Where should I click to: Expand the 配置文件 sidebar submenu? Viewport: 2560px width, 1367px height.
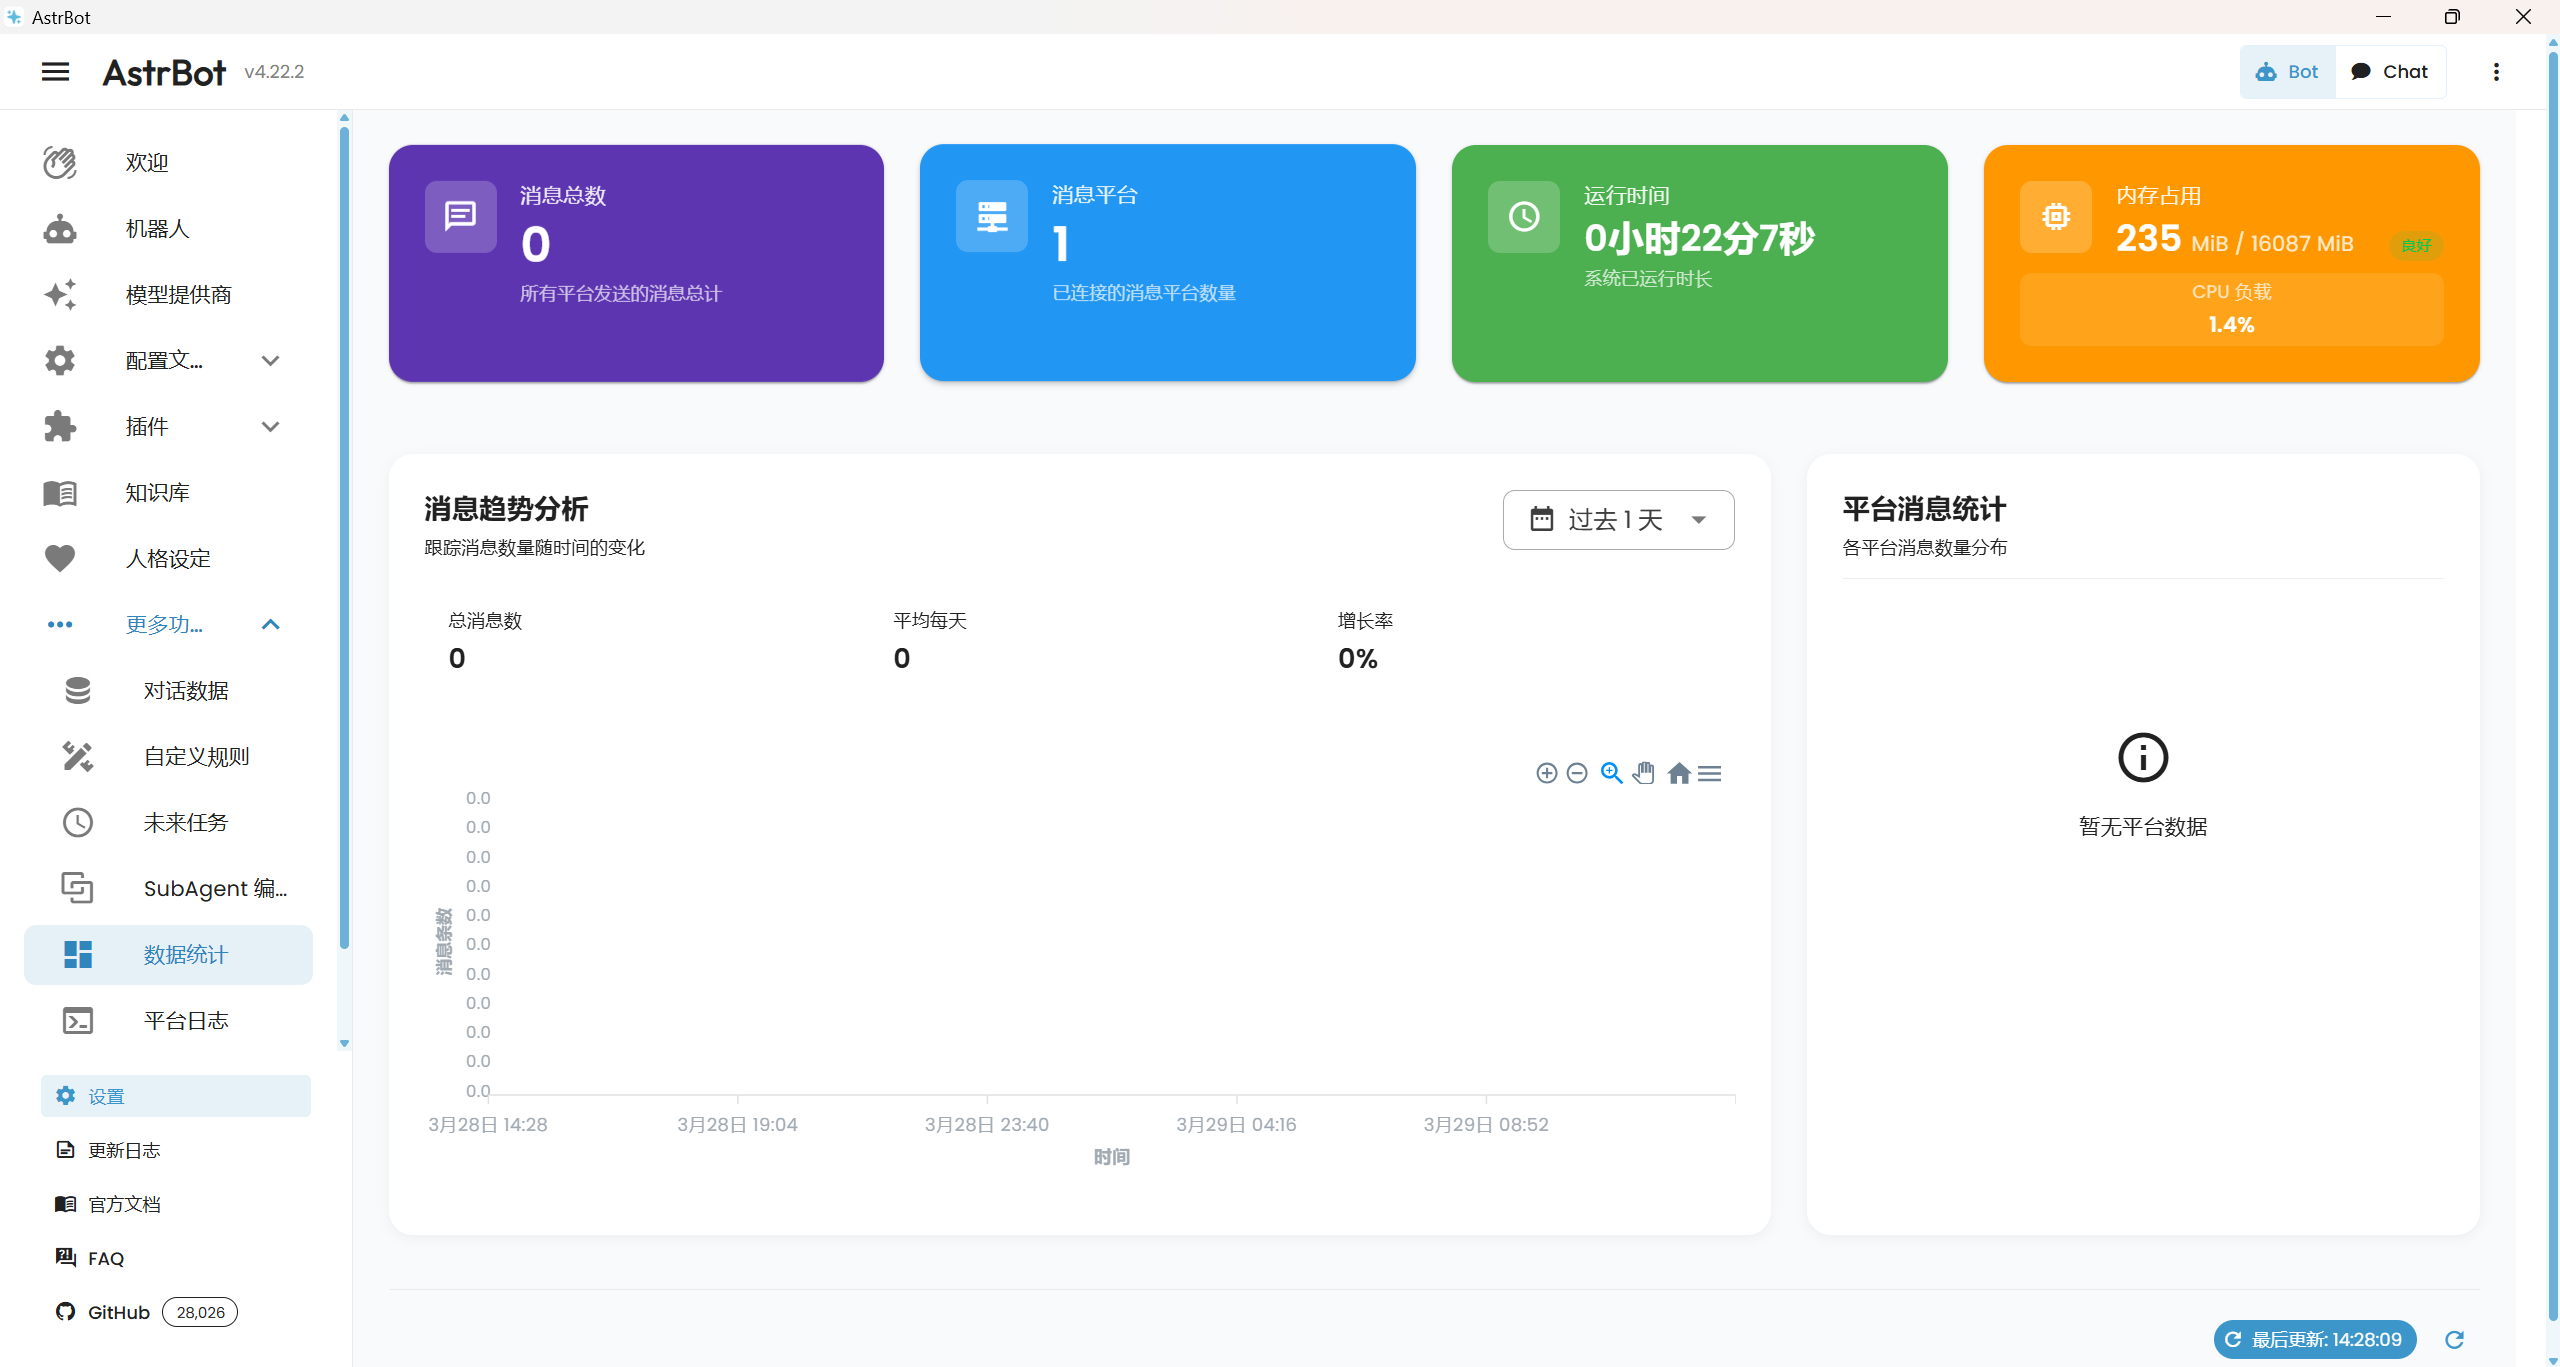[x=165, y=360]
